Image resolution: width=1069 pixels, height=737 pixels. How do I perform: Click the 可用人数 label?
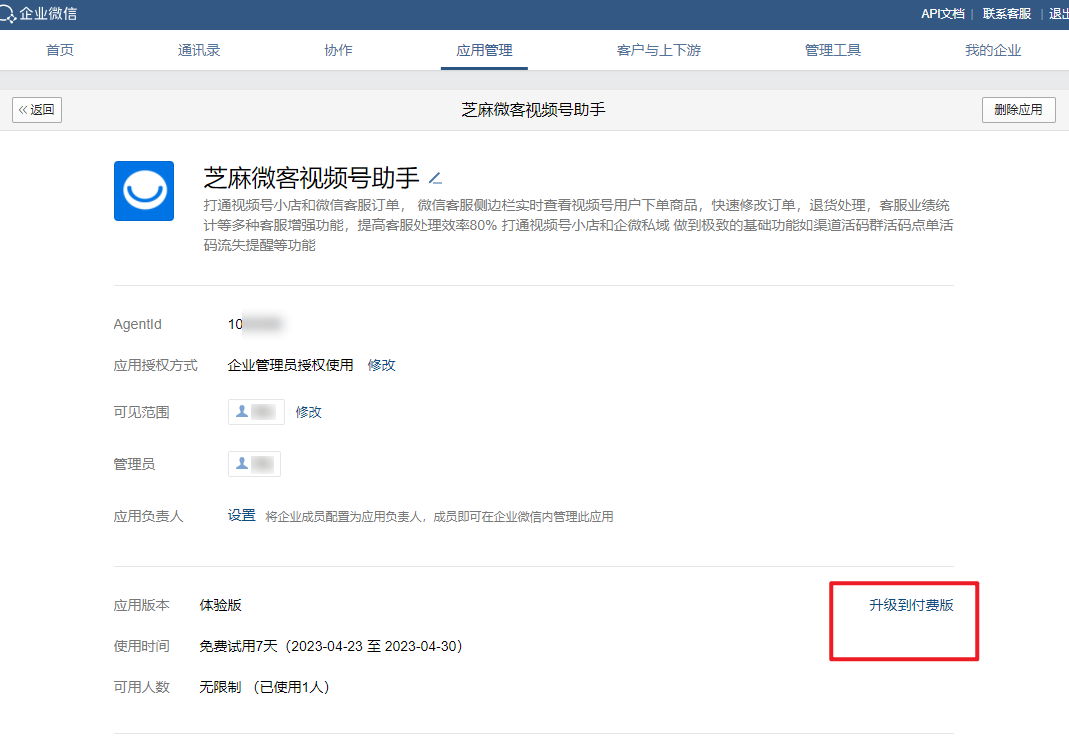pos(142,687)
